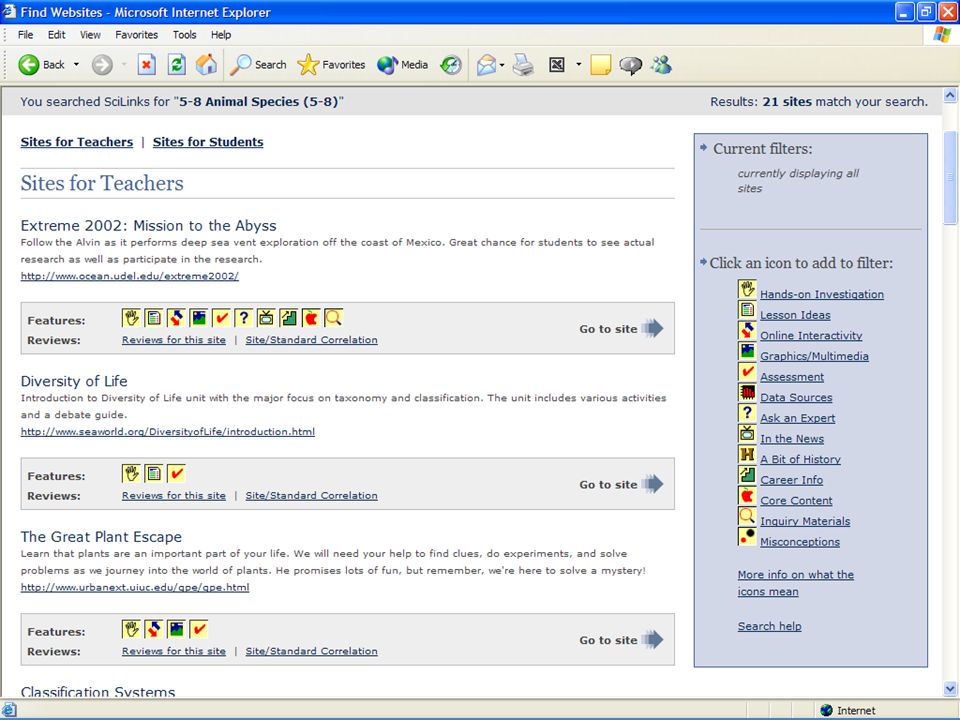Jump to Sites for Teachers link

coord(77,142)
